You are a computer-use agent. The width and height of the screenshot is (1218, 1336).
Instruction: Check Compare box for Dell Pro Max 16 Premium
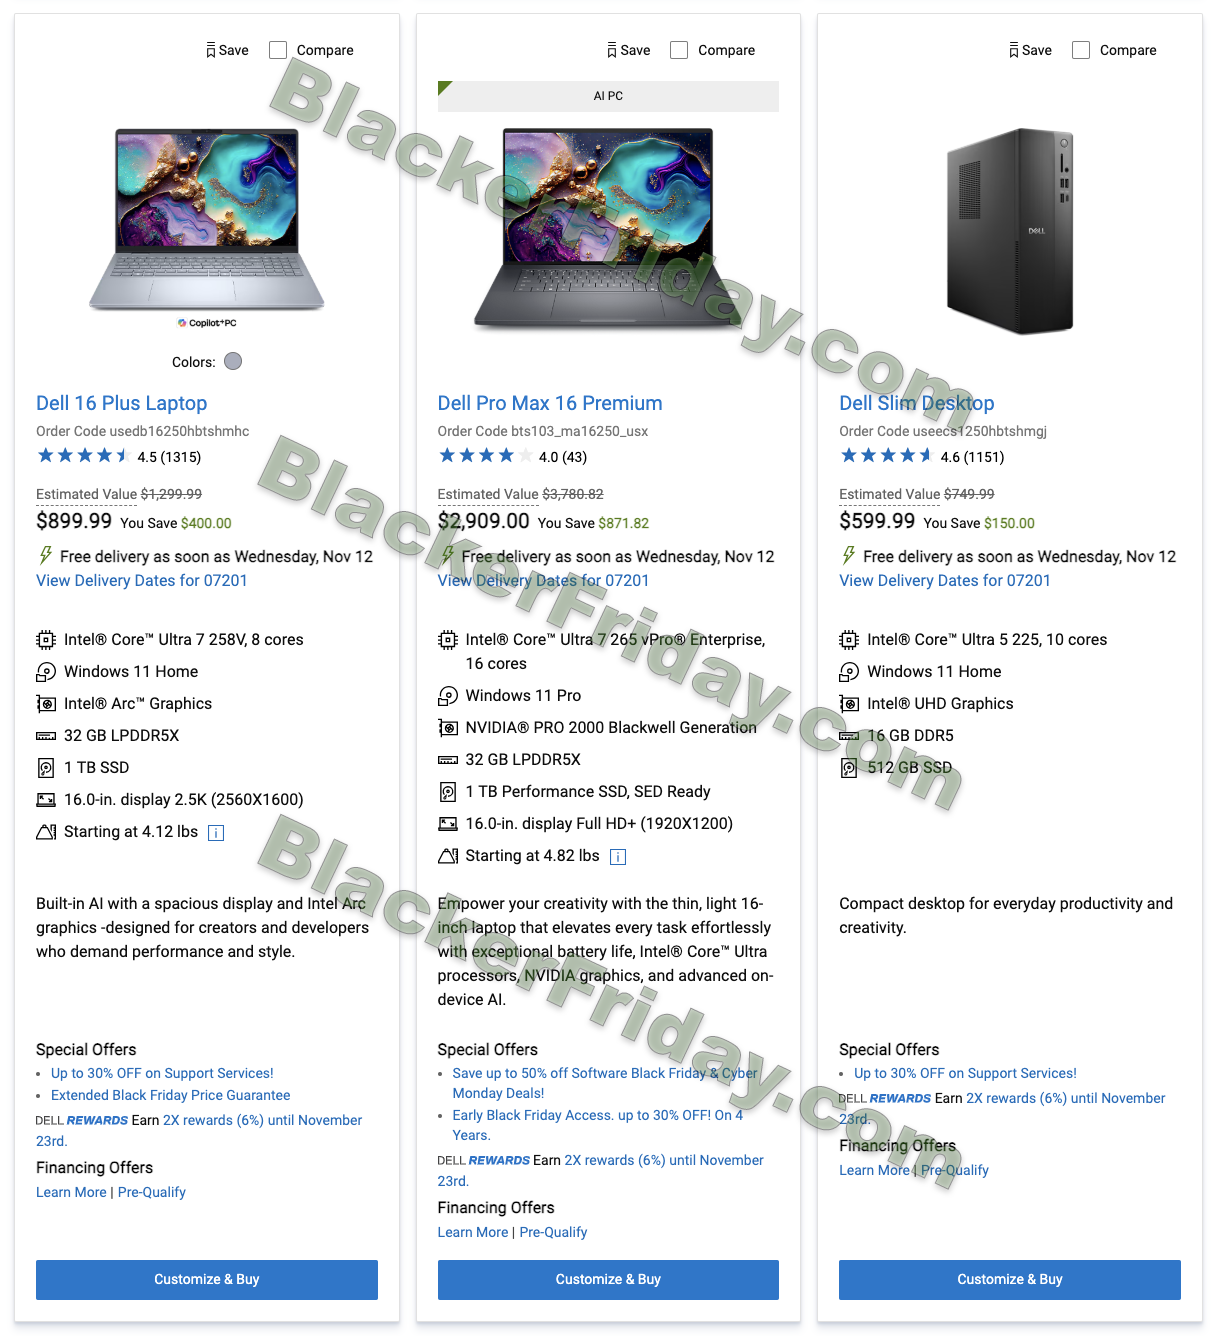tap(679, 50)
